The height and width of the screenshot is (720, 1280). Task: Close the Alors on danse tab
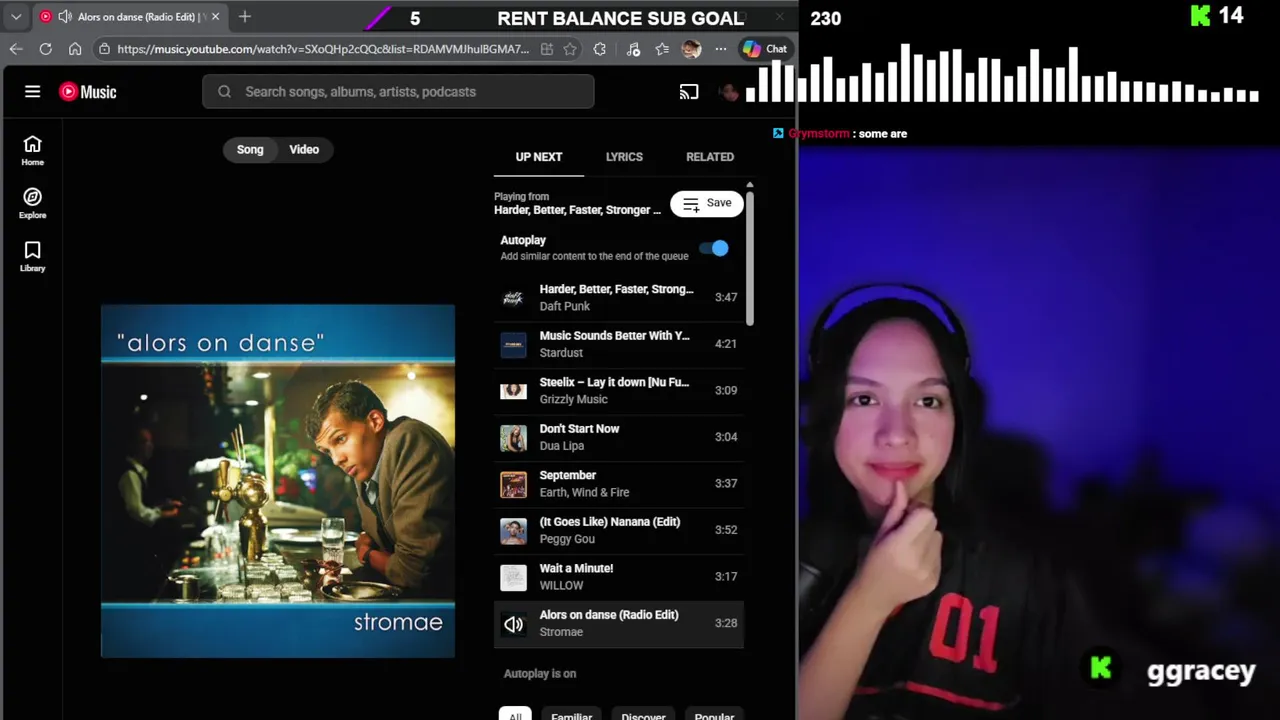(215, 17)
